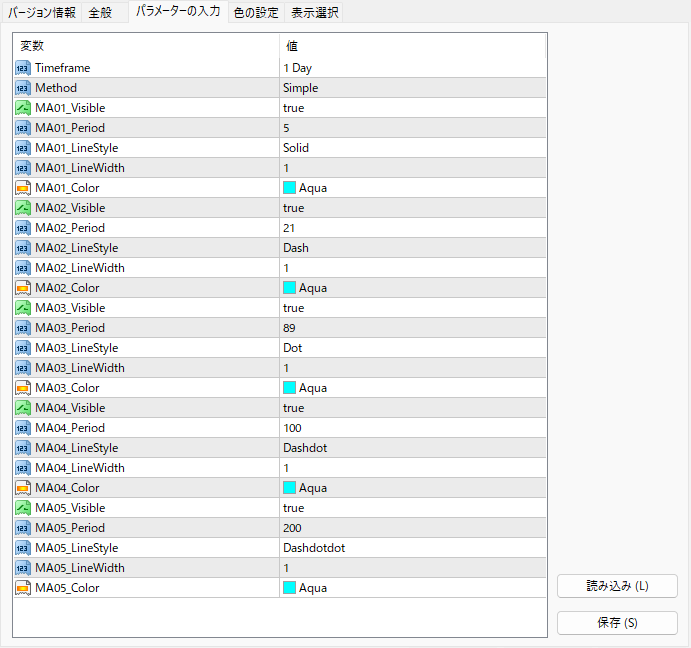Screen dimensions: 691x648
Task: Switch to the 全般 tab
Action: pyautogui.click(x=100, y=13)
